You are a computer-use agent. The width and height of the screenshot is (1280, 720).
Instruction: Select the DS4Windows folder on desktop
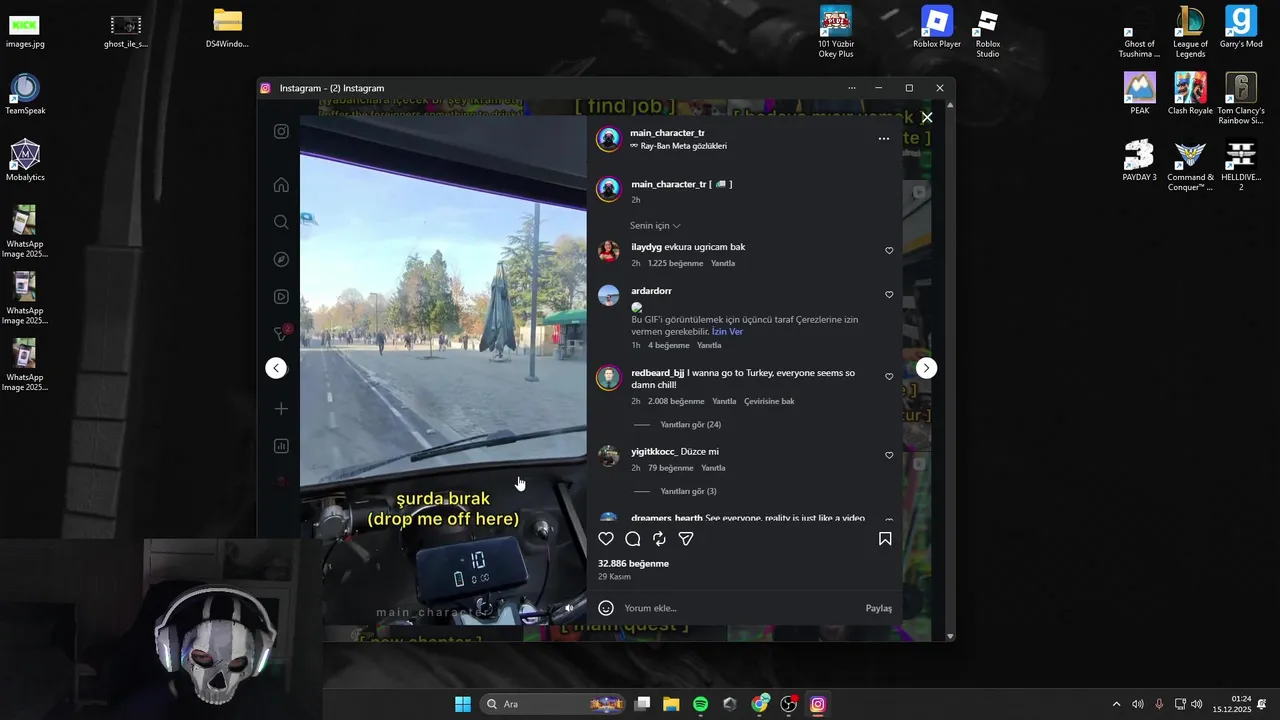pos(227,28)
